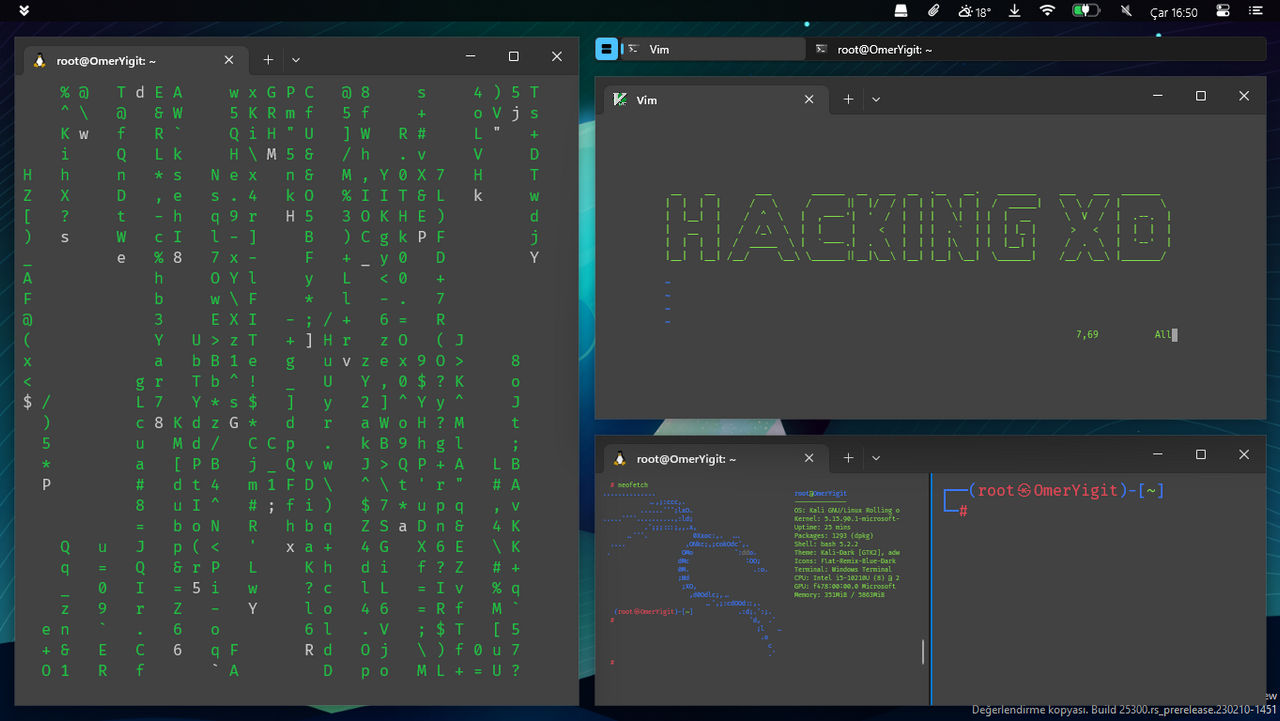Open the tab dropdown in the neofetch terminal
Screen dimensions: 1280x721
[x=876, y=457]
